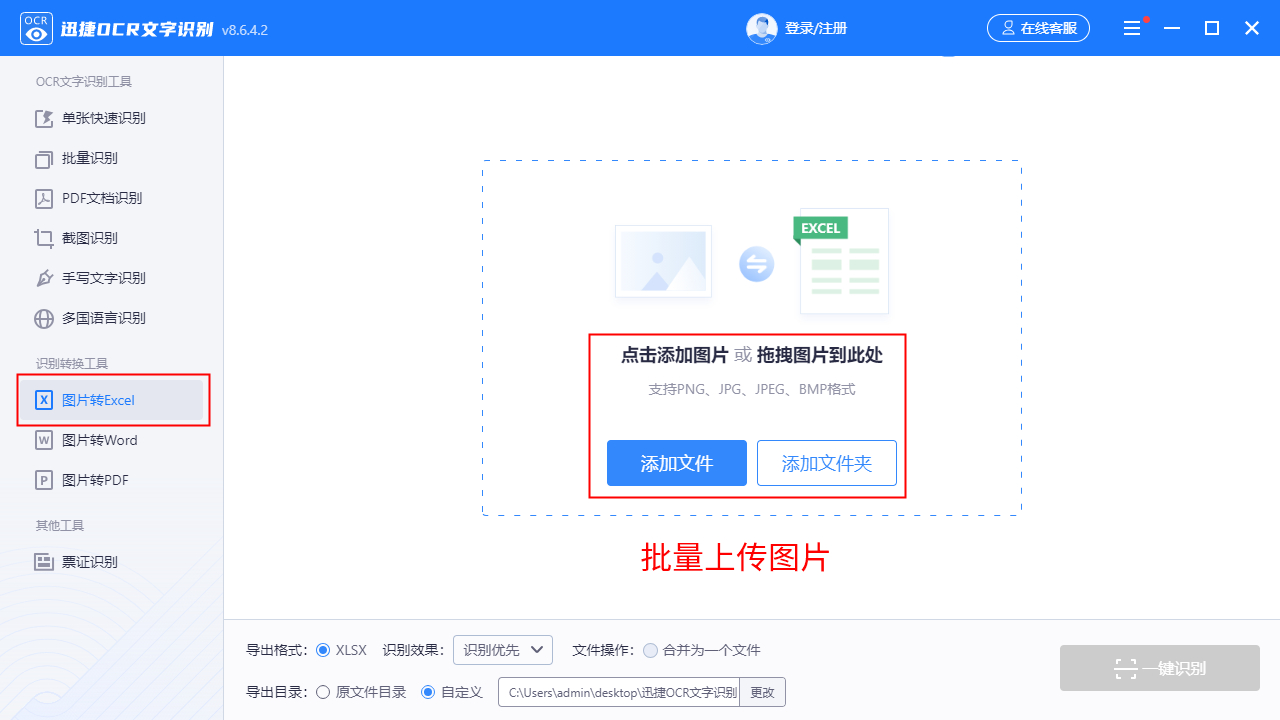Click the 多国语言识别 globe icon

coord(44,318)
